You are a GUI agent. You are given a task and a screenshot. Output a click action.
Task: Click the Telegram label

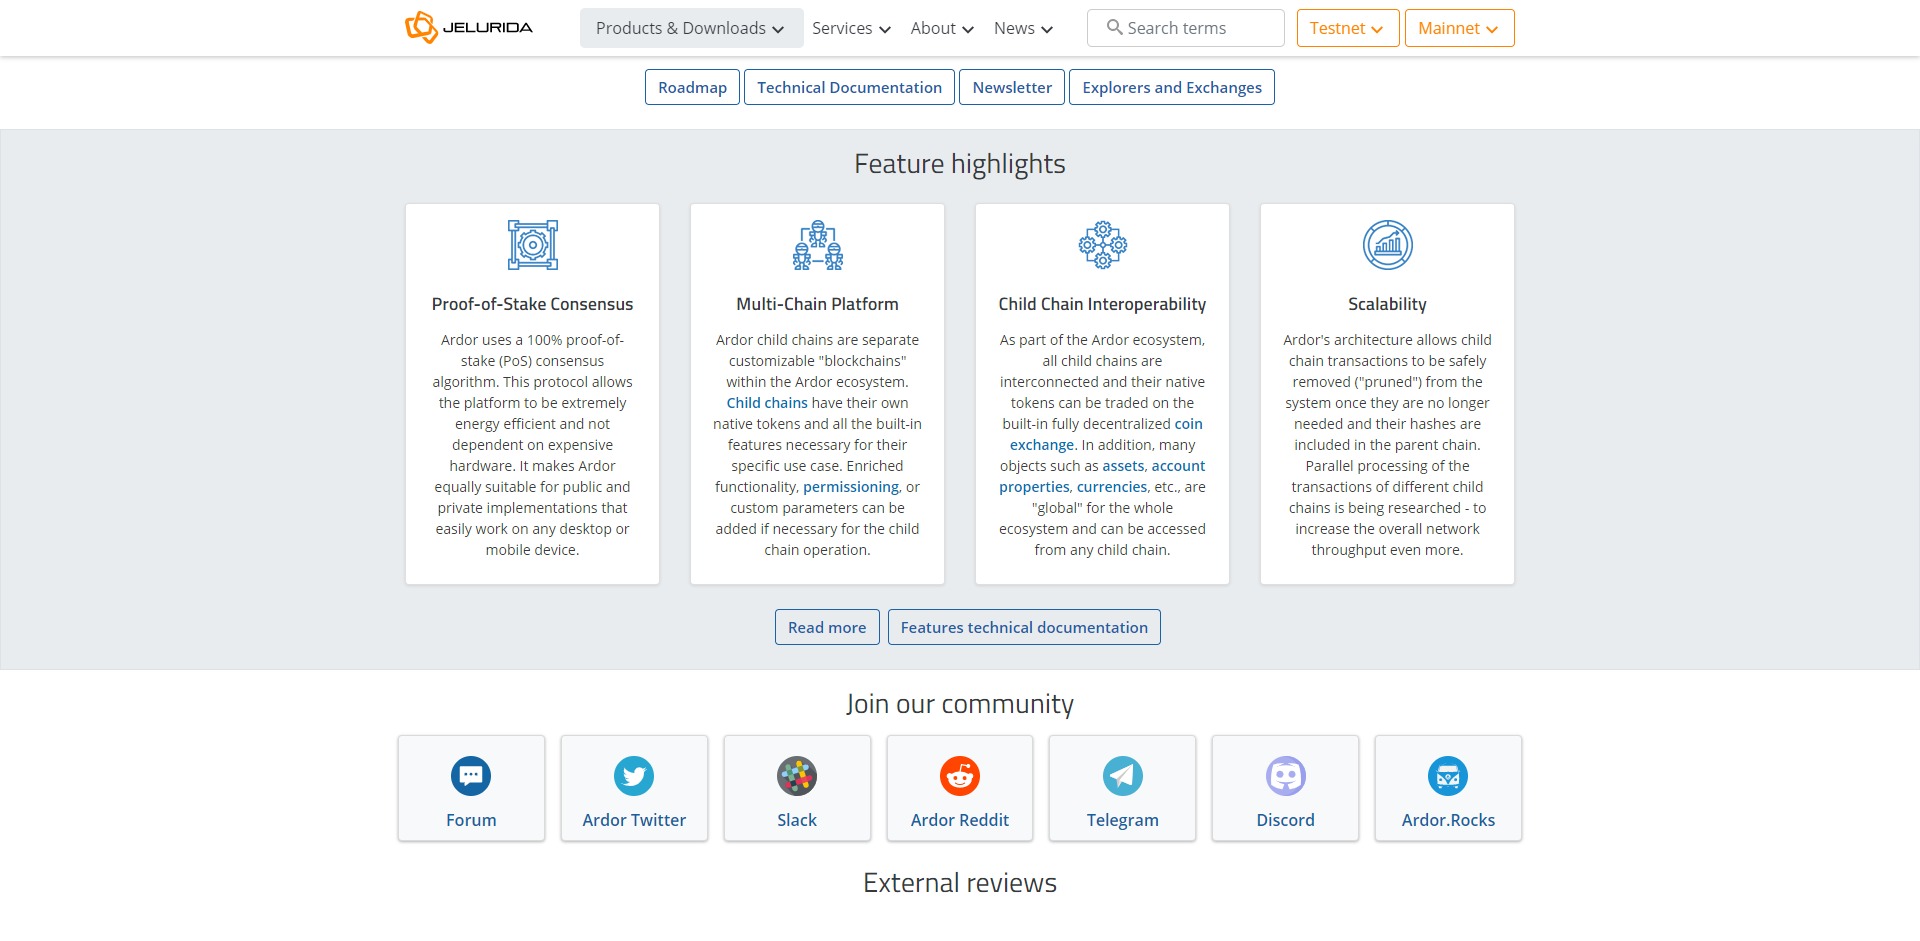[1123, 820]
